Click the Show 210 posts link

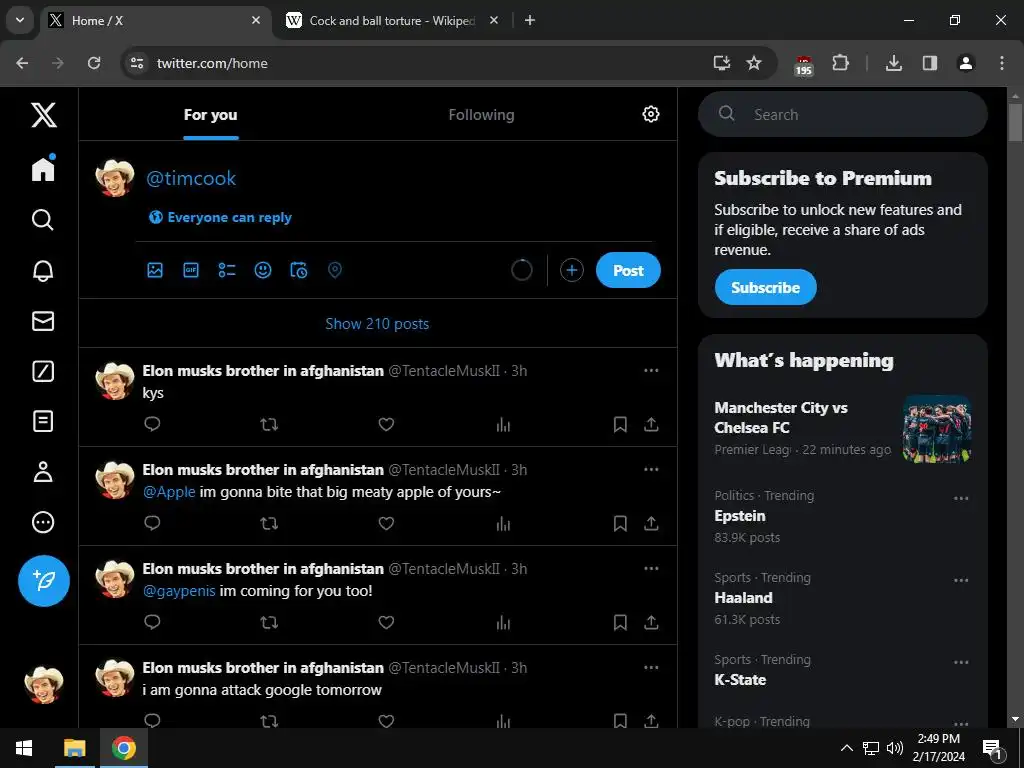point(377,324)
